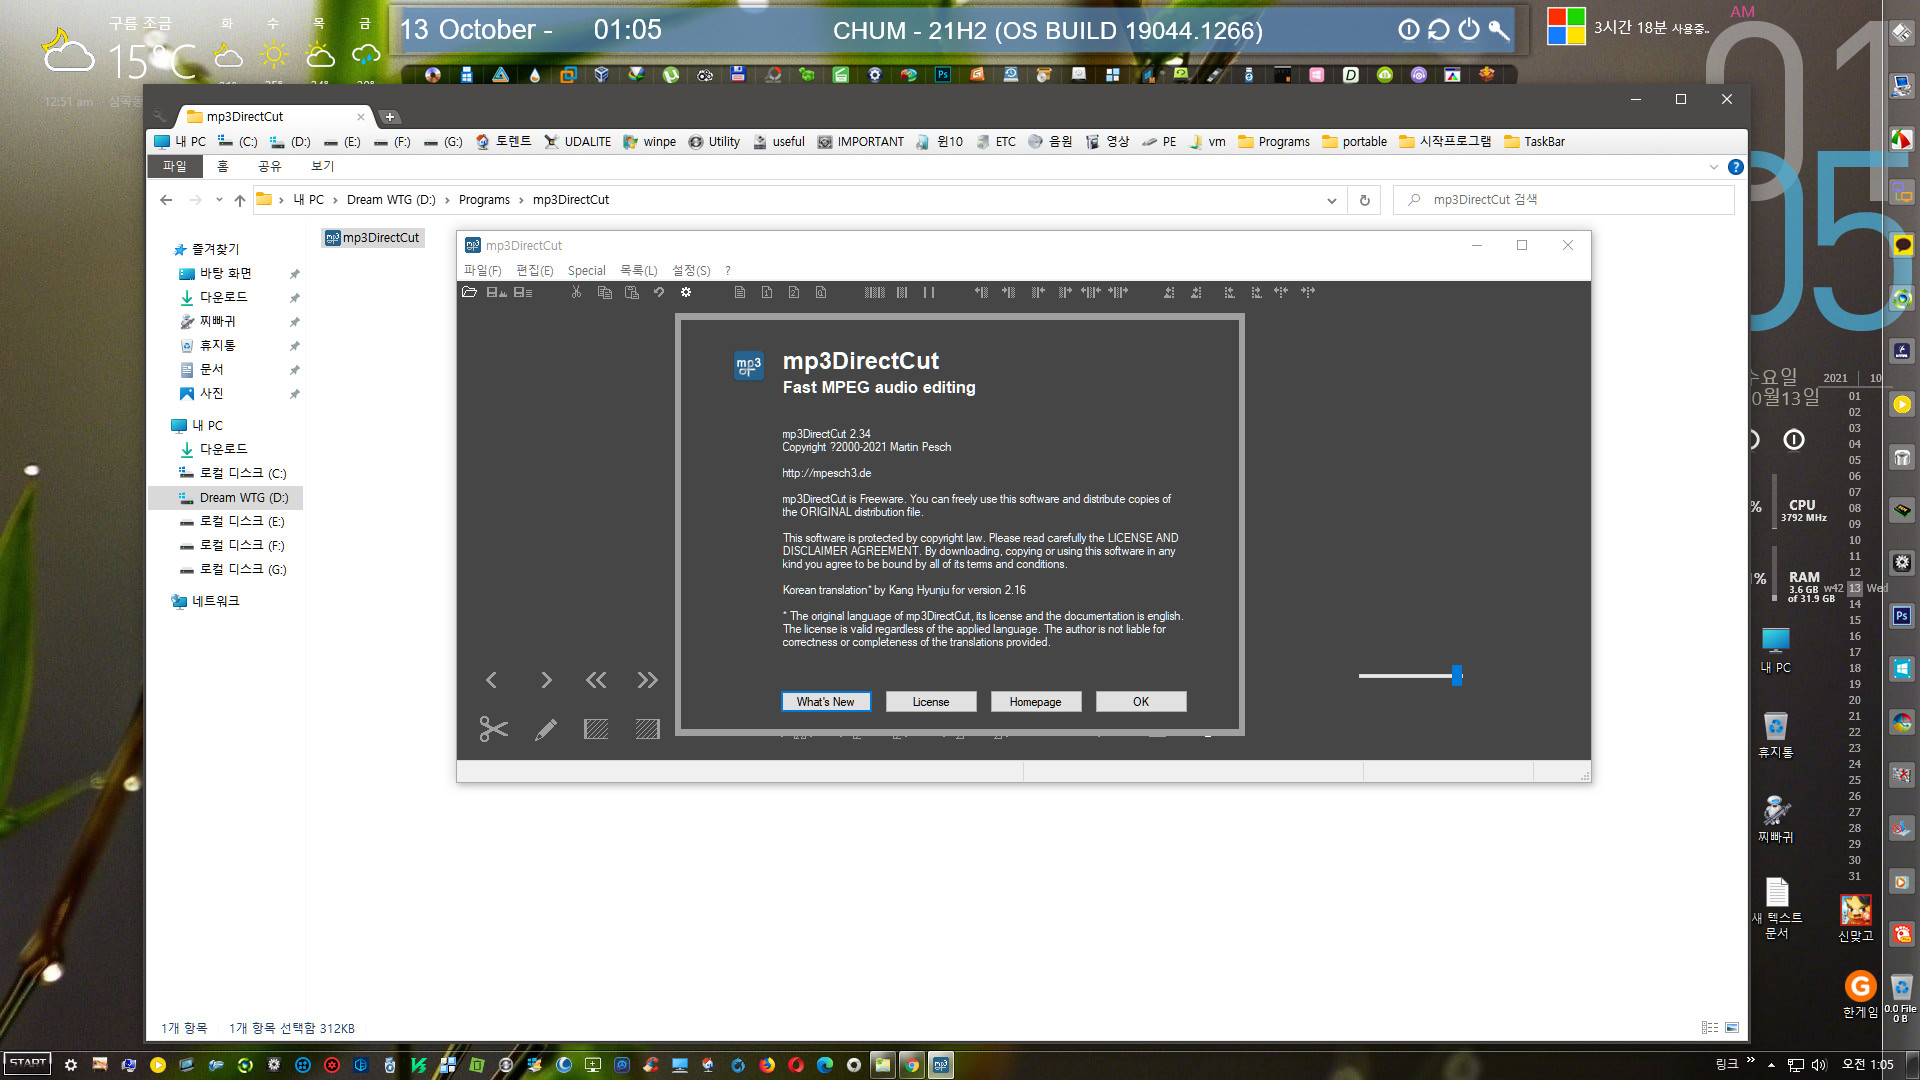Select the 공유 ribbon tab in Explorer
1920x1080 pixels.
click(x=270, y=166)
